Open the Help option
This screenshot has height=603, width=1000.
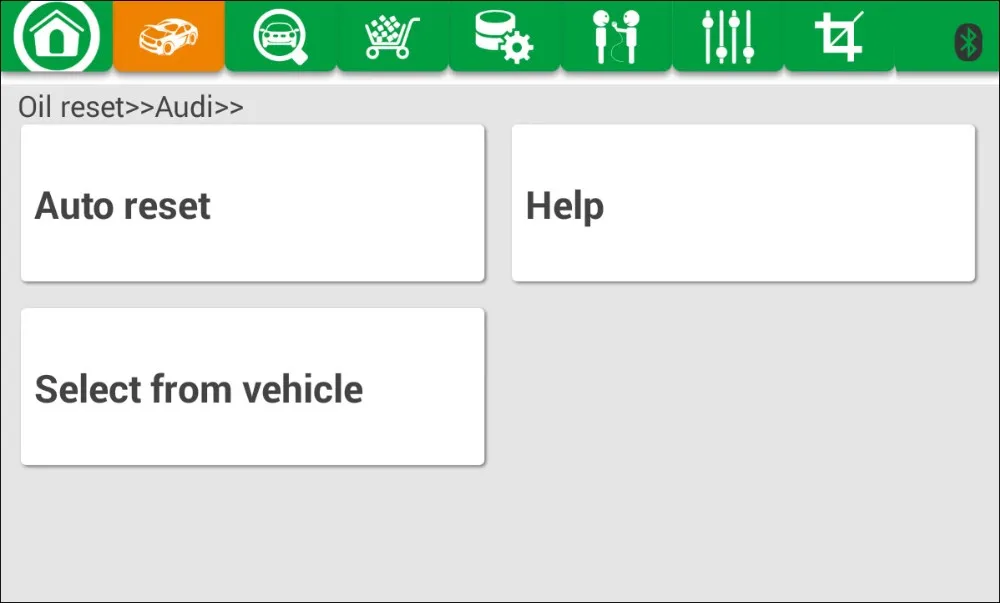(565, 206)
